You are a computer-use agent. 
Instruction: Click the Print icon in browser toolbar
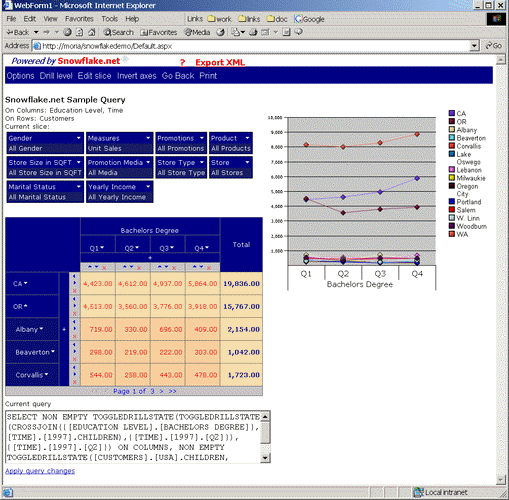coord(253,32)
